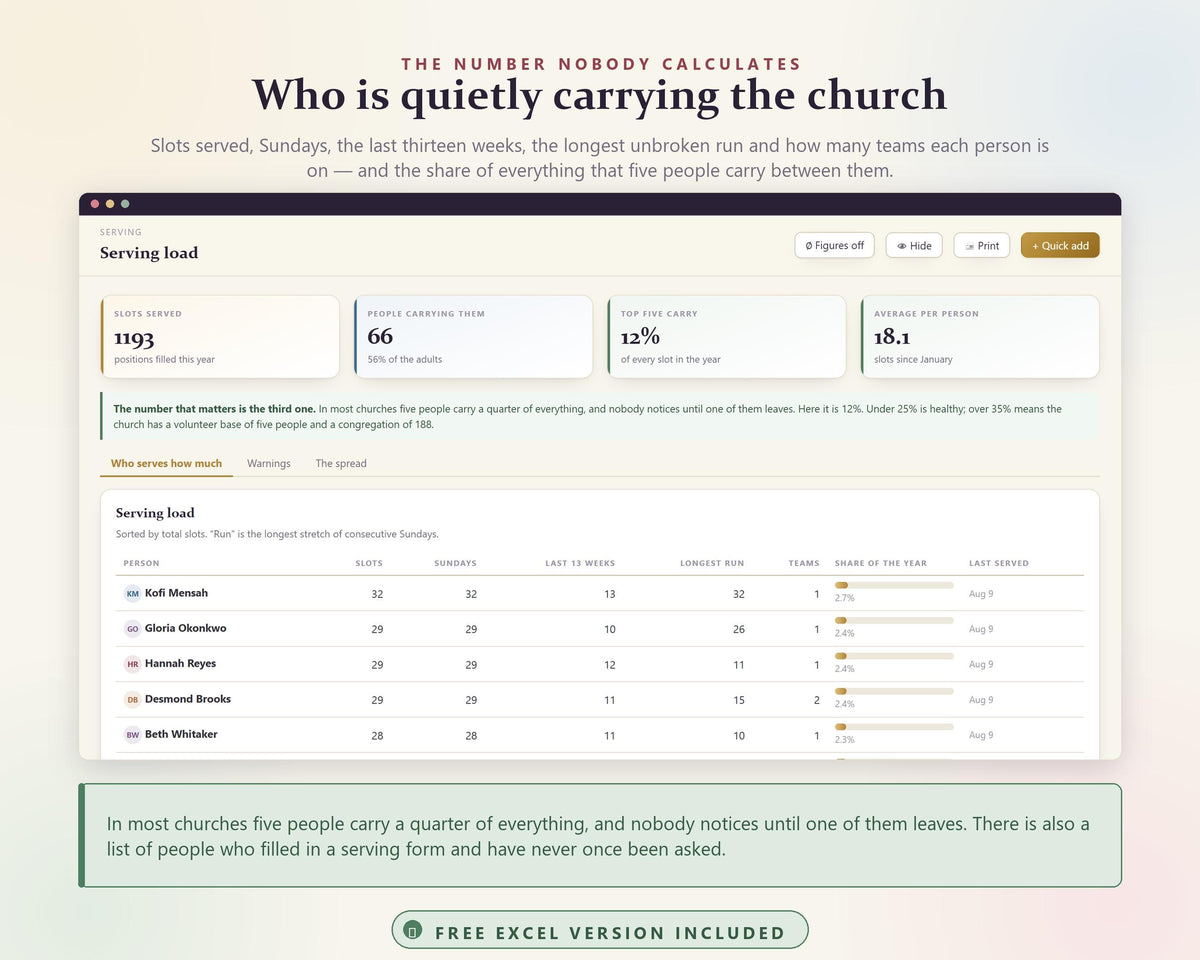
Task: Open the Slots served summary card
Action: coord(220,337)
